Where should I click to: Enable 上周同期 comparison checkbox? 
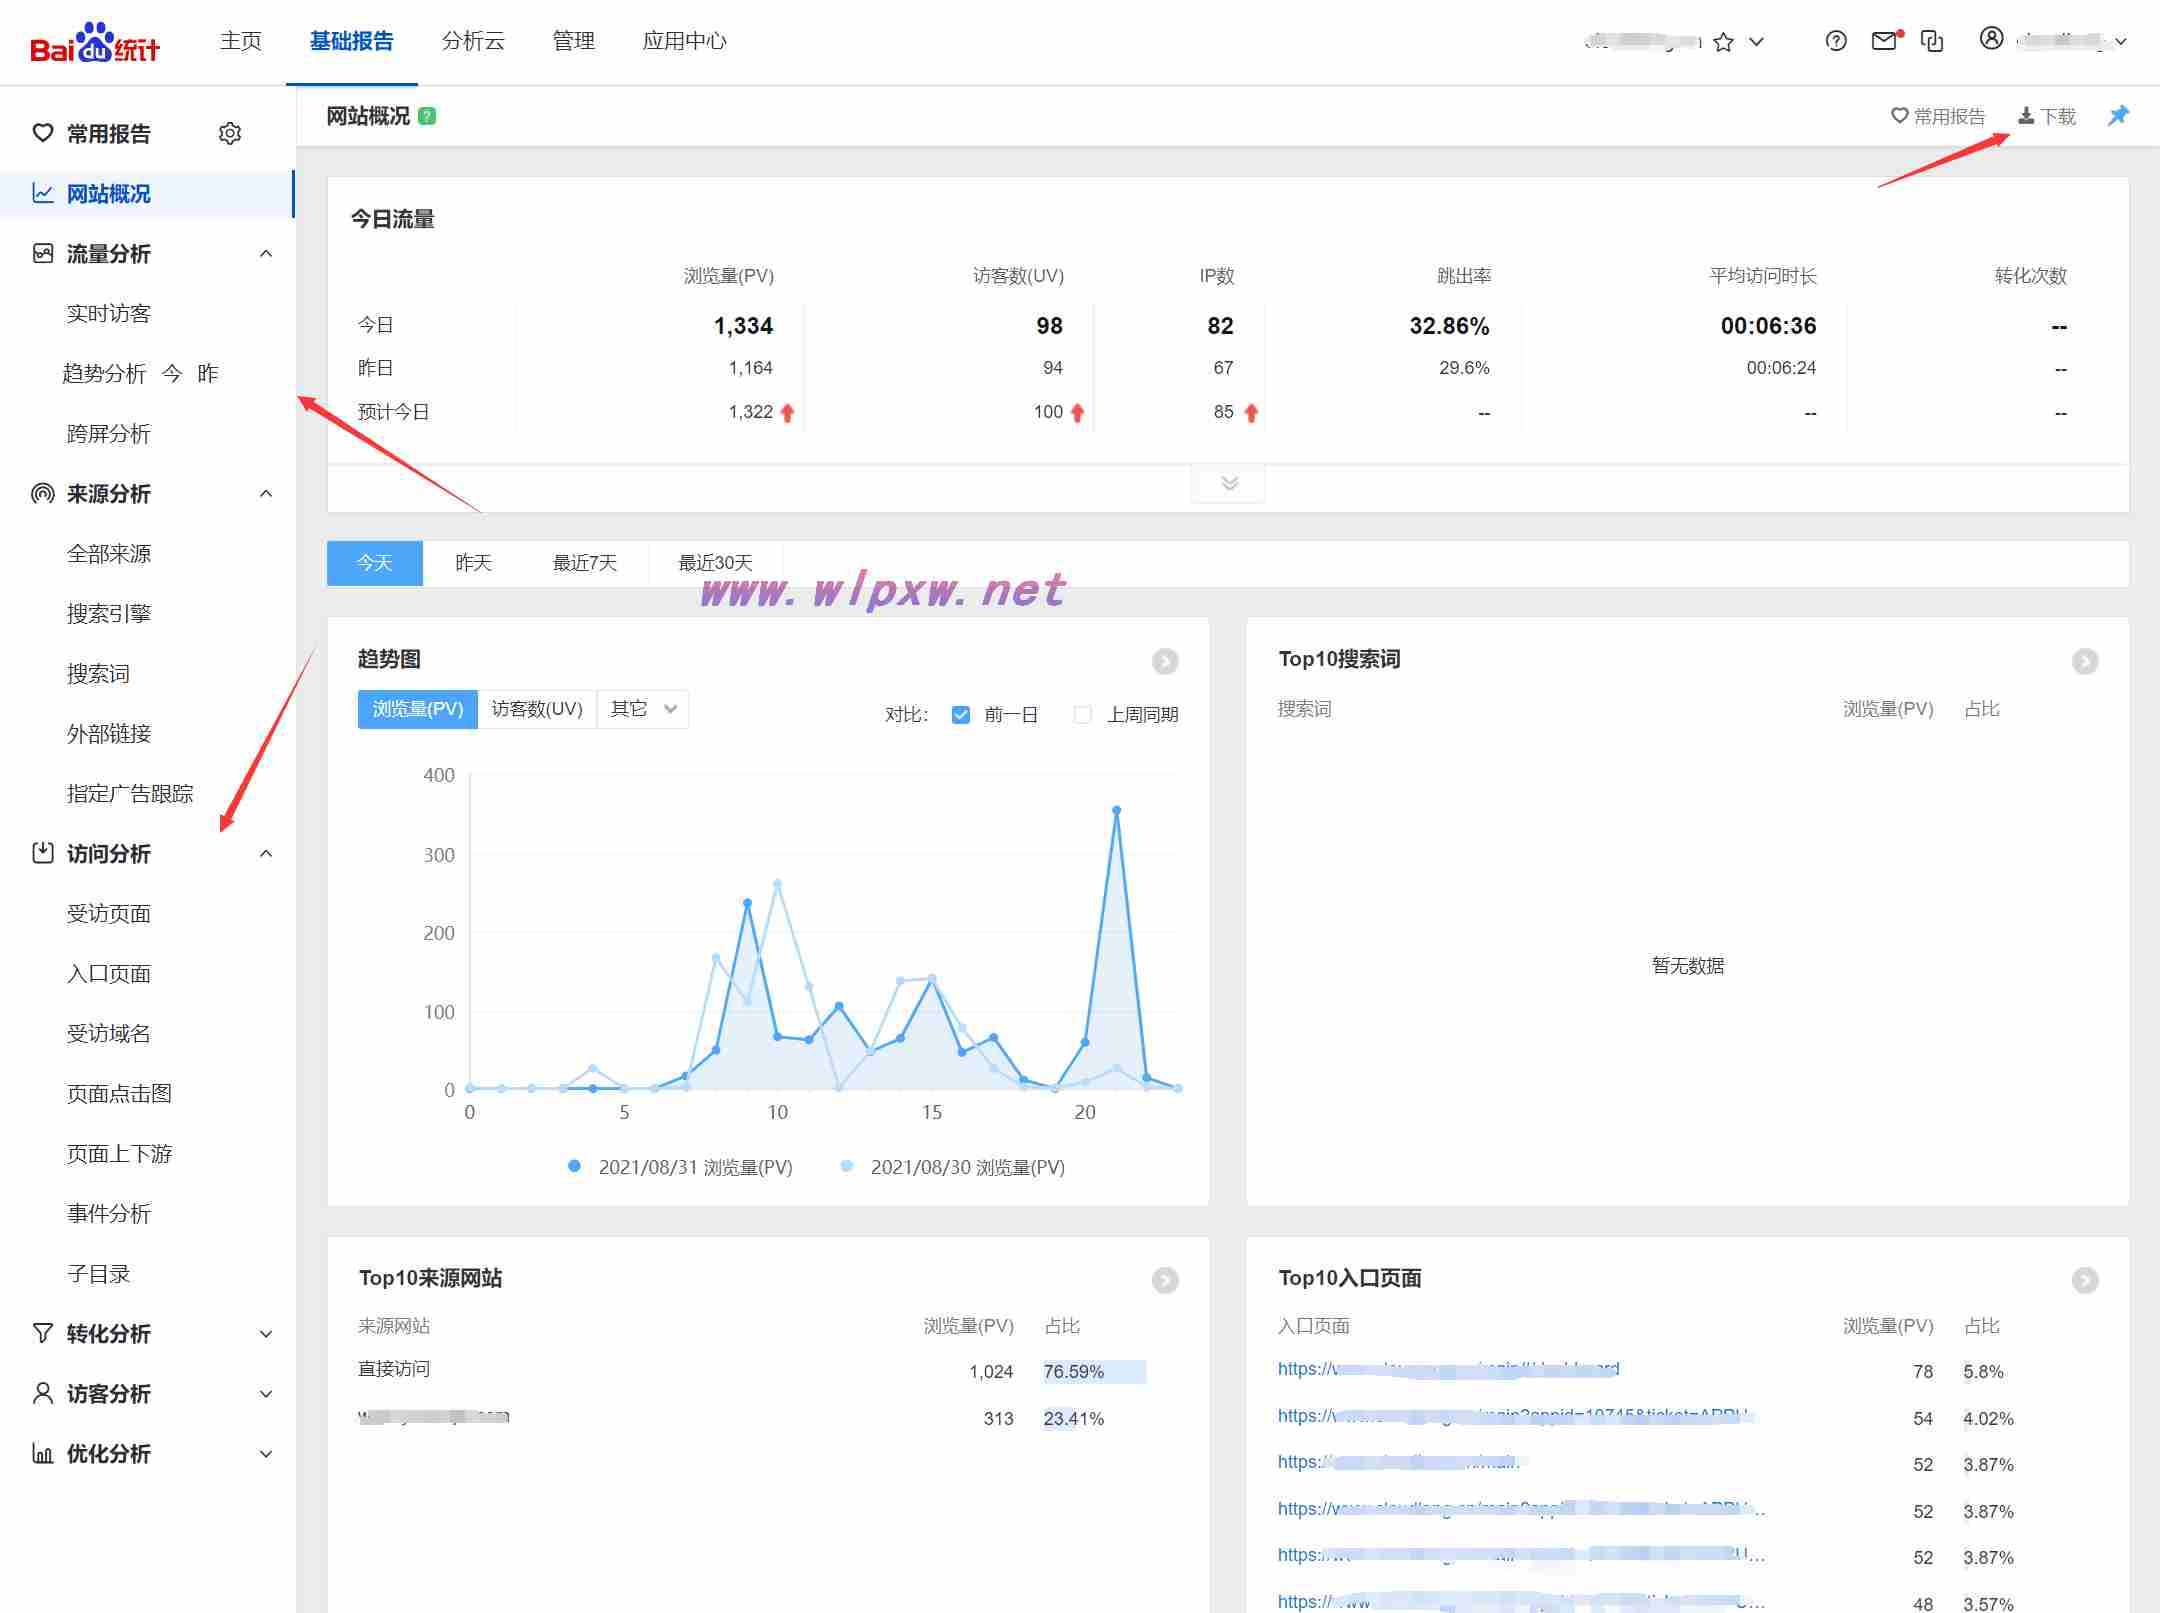[1082, 715]
